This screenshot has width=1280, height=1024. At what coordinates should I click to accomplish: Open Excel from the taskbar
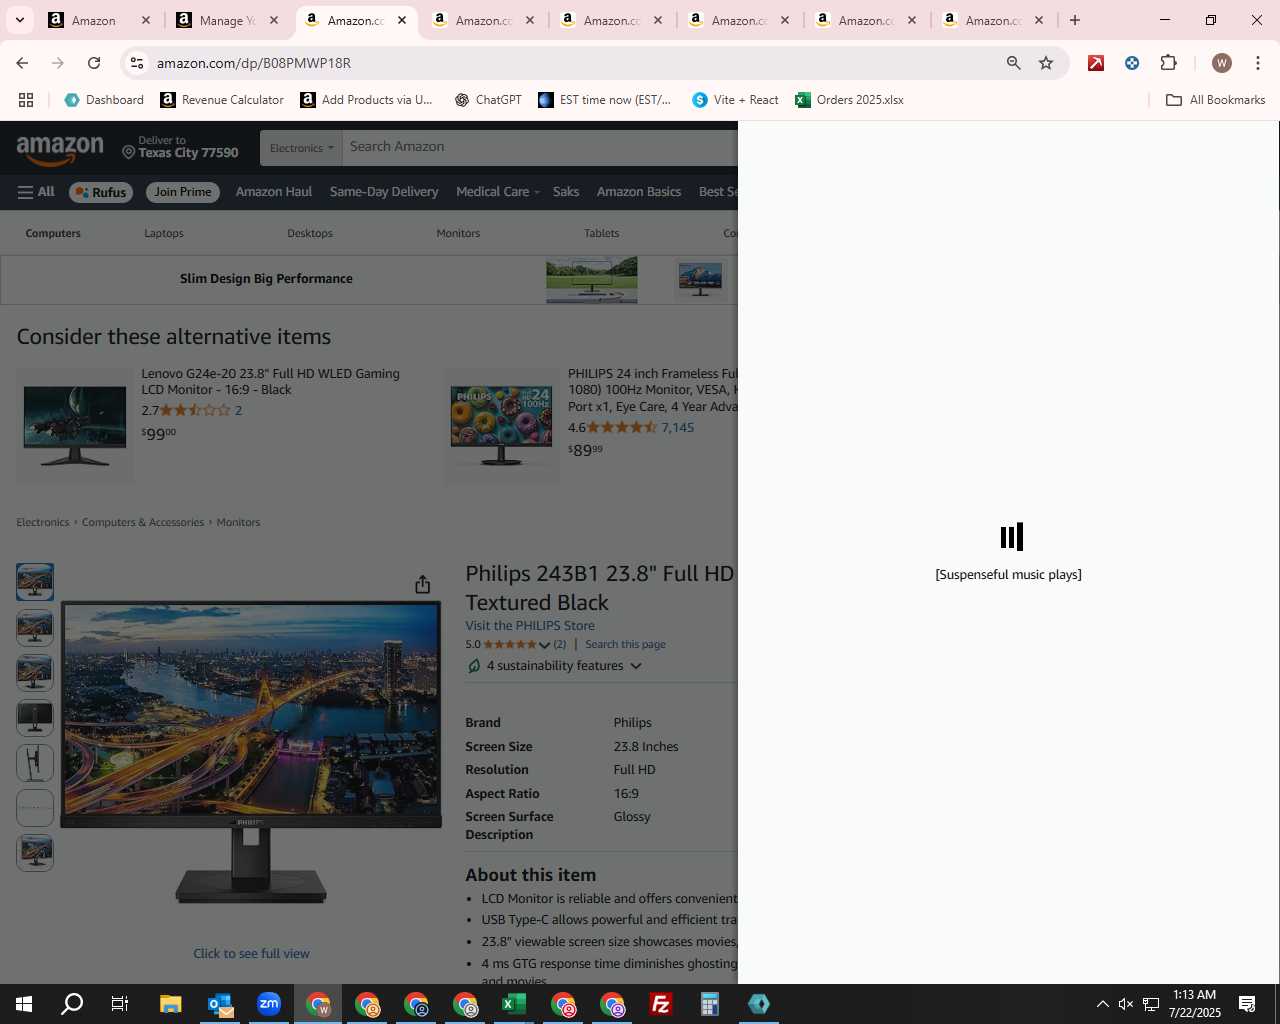click(514, 1004)
